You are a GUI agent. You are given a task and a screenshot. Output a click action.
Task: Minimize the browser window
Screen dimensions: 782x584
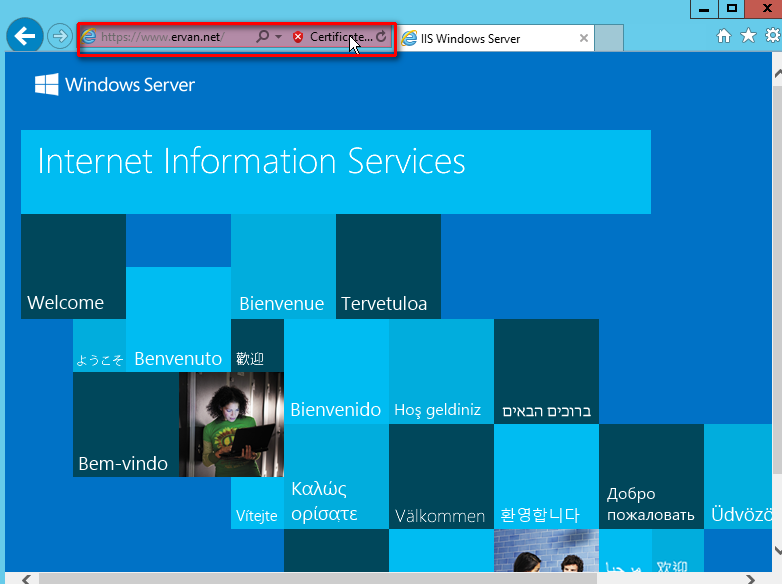[704, 9]
